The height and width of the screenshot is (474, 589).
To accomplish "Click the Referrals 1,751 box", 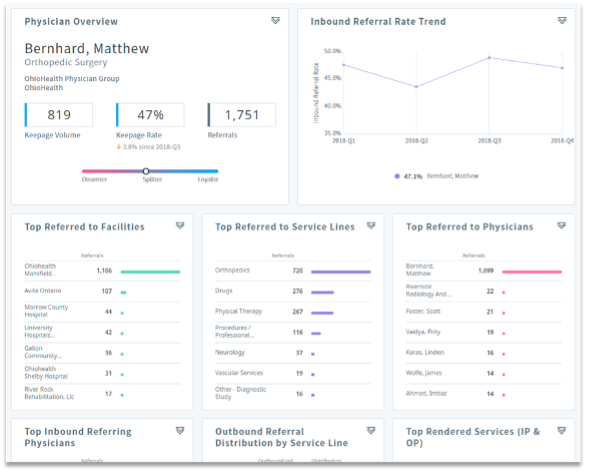I will point(242,115).
